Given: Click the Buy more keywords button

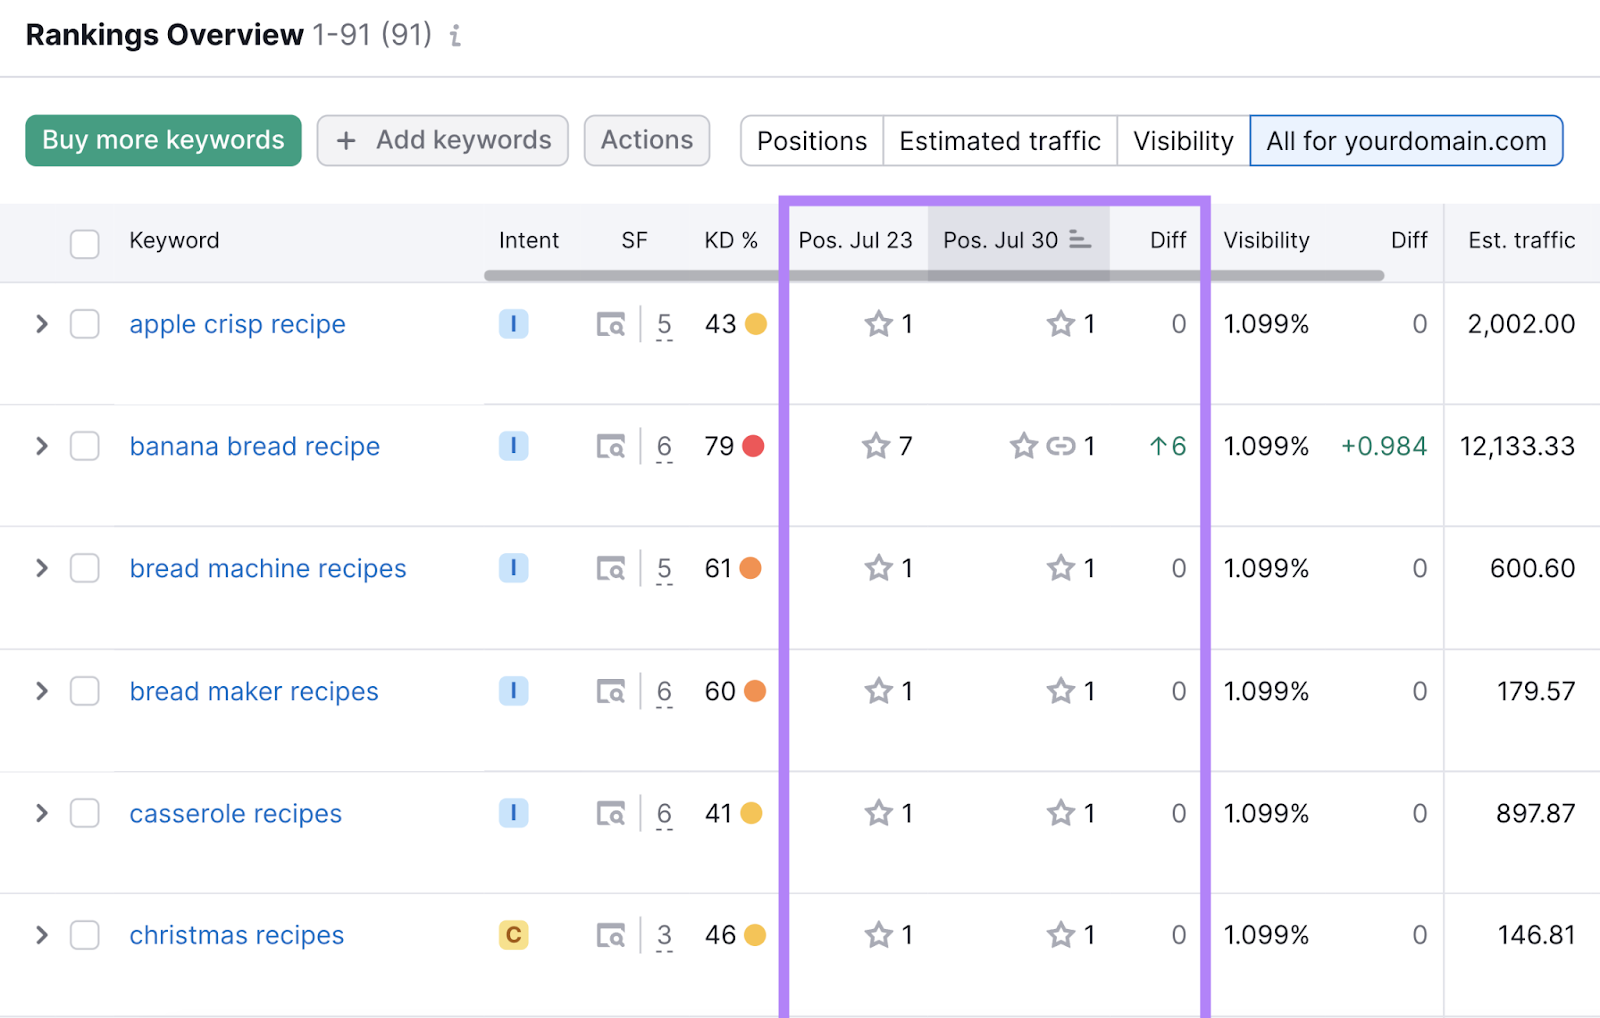Looking at the screenshot, I should [163, 140].
